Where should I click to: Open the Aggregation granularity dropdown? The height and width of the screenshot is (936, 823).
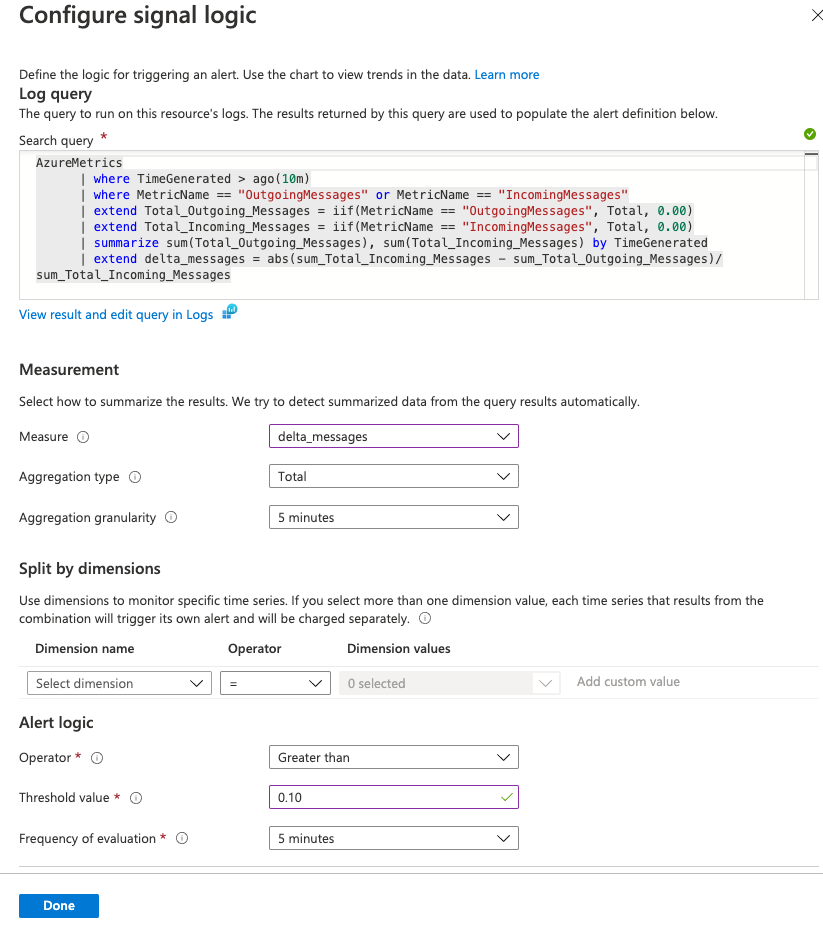click(393, 517)
